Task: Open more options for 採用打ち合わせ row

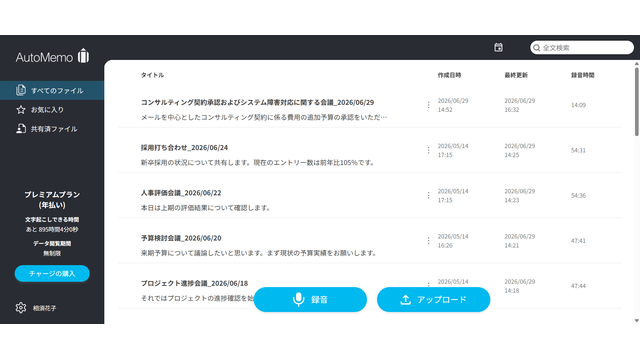Action: [x=428, y=150]
